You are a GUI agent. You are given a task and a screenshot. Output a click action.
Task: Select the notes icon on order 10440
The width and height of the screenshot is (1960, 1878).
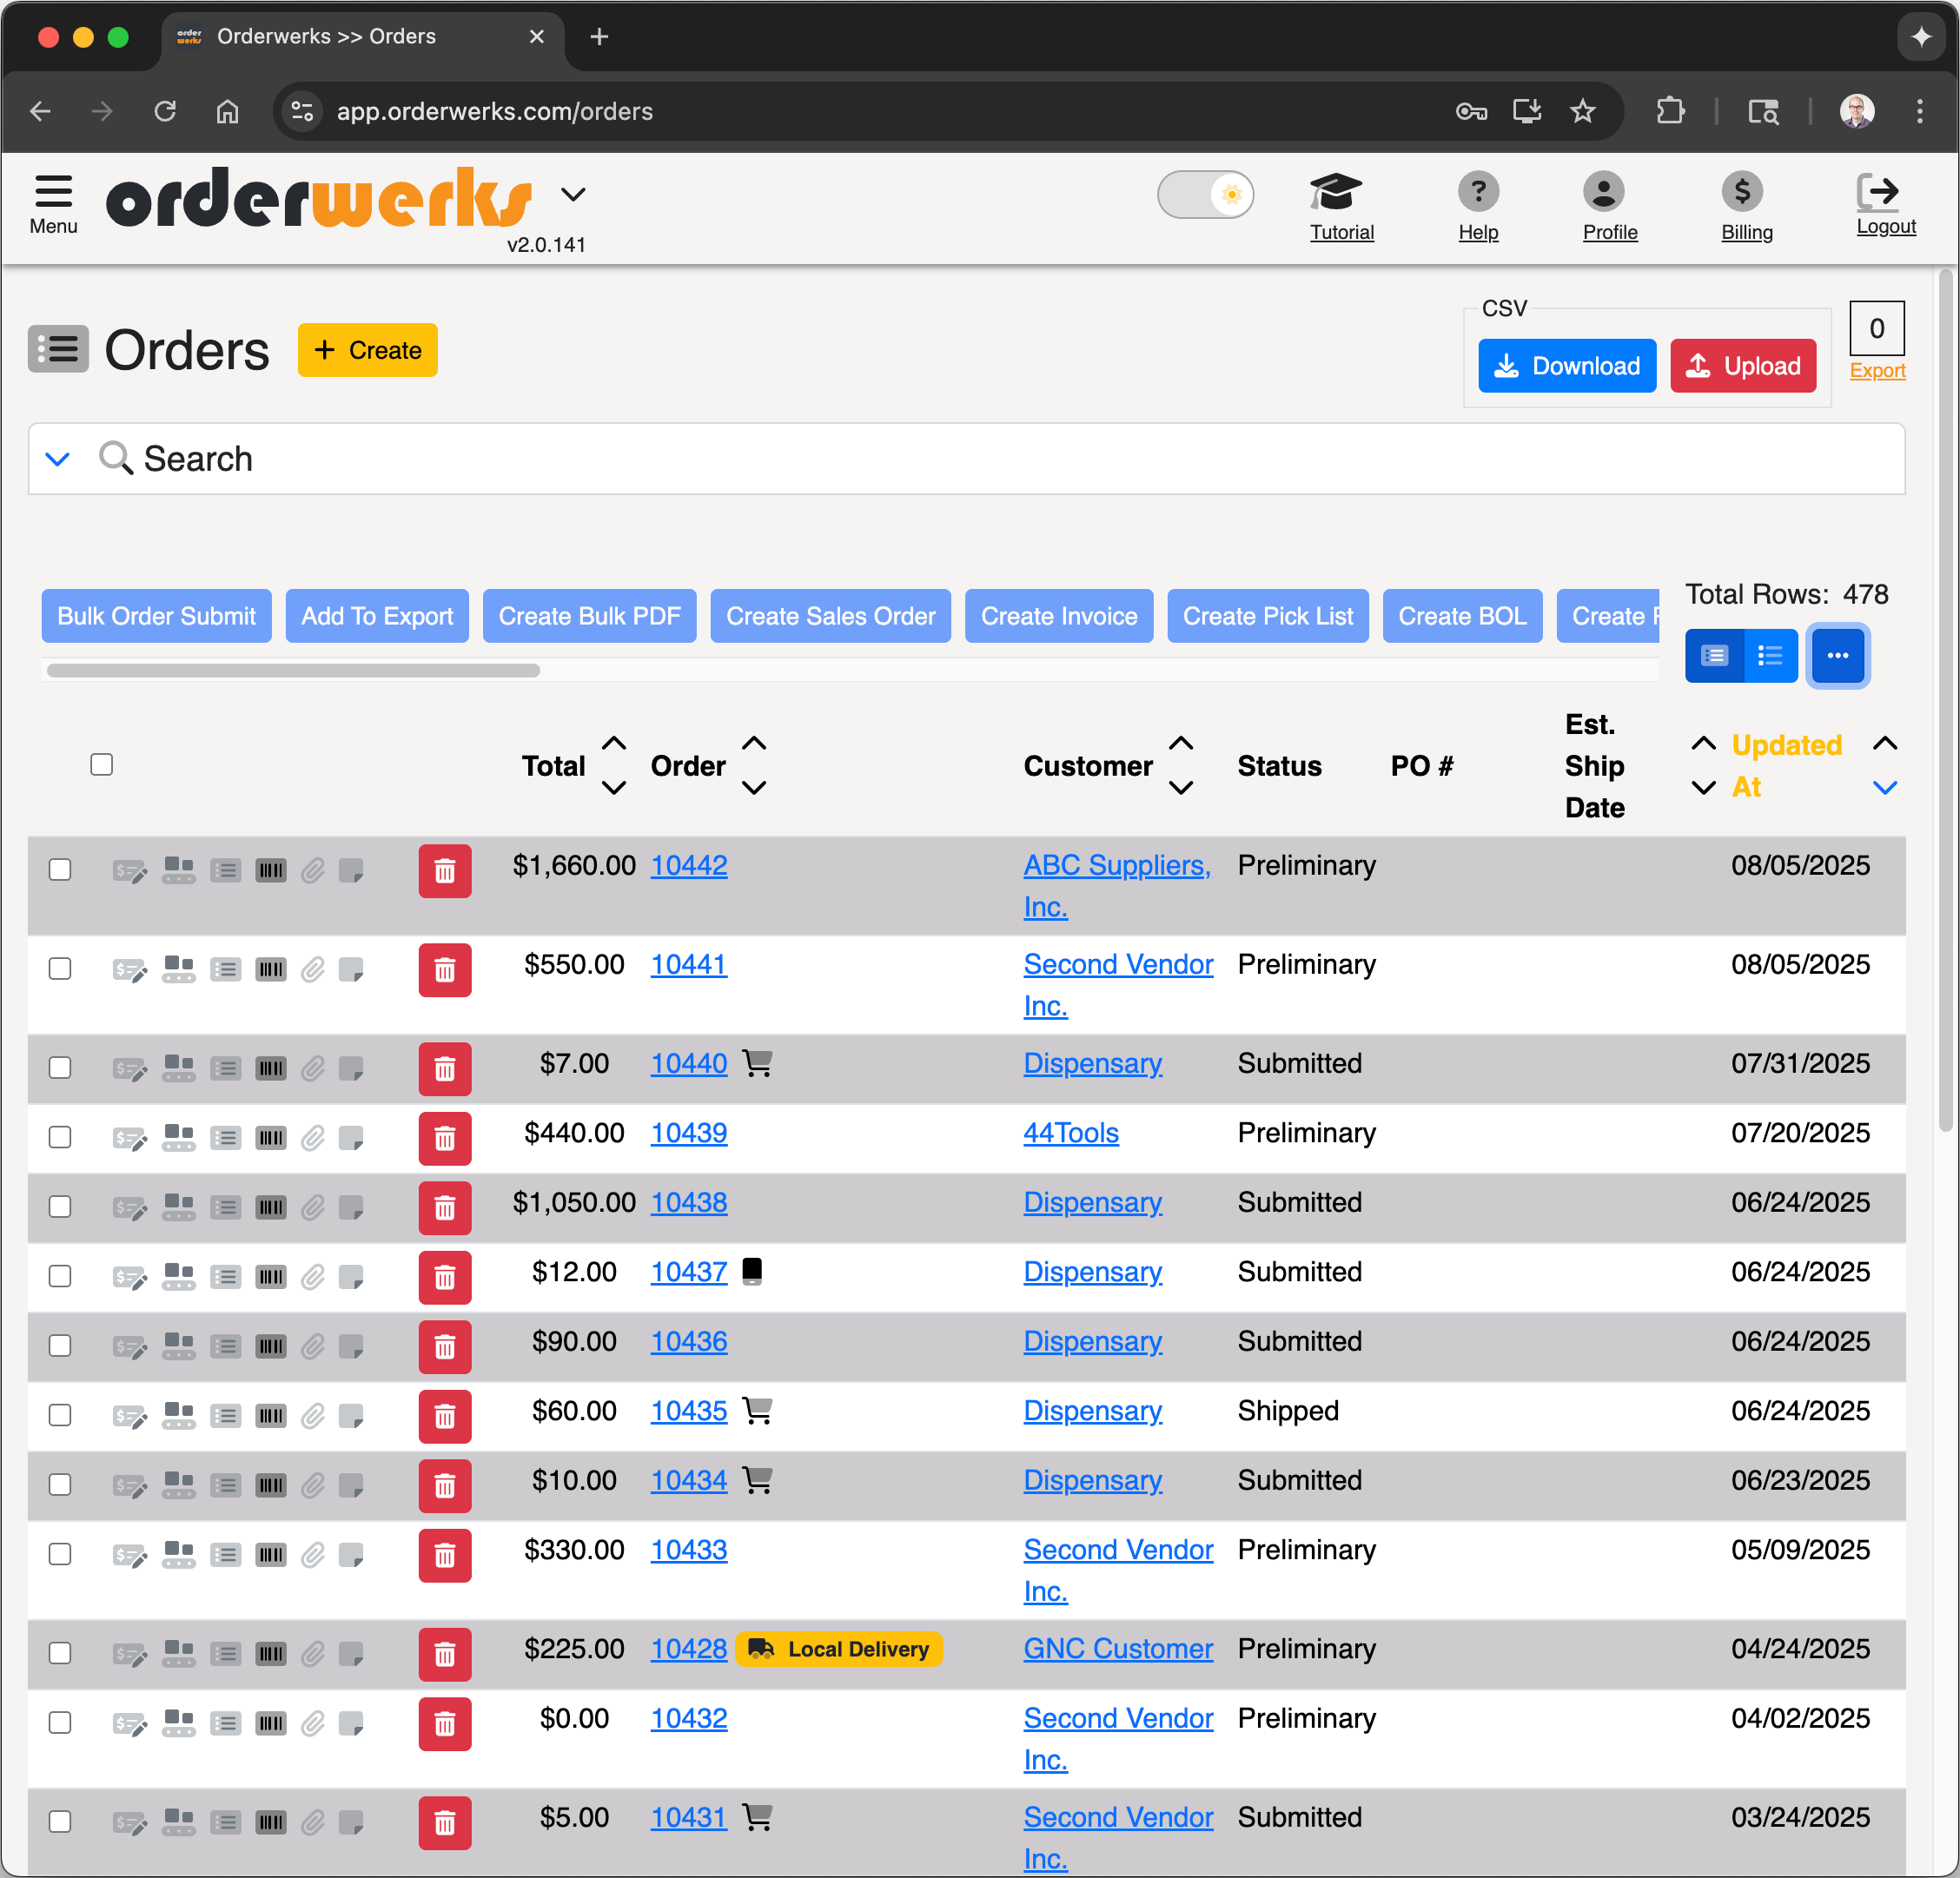pyautogui.click(x=351, y=1068)
